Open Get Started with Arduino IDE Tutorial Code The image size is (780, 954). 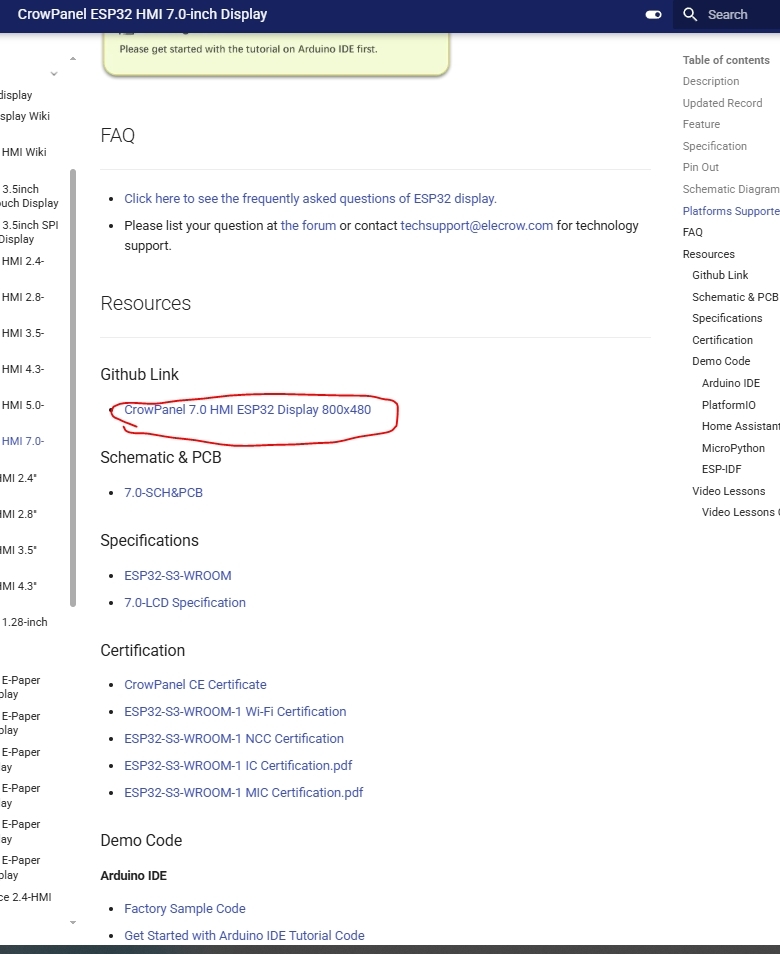pyautogui.click(x=244, y=935)
